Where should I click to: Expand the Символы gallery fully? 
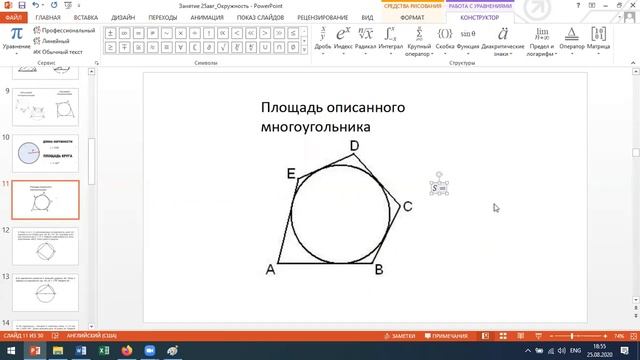point(304,50)
